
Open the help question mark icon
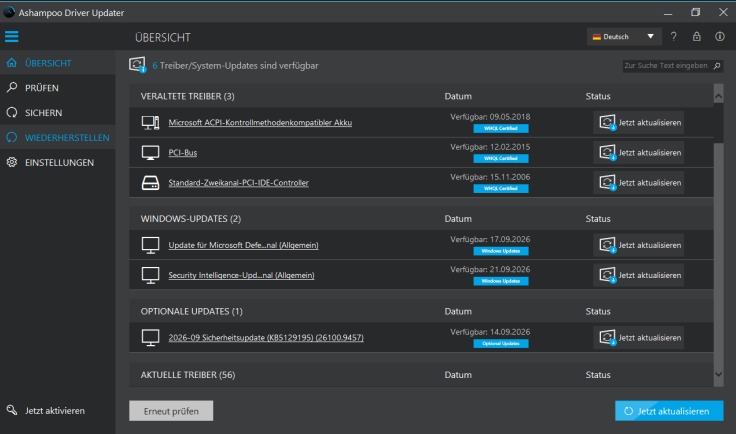(x=674, y=37)
